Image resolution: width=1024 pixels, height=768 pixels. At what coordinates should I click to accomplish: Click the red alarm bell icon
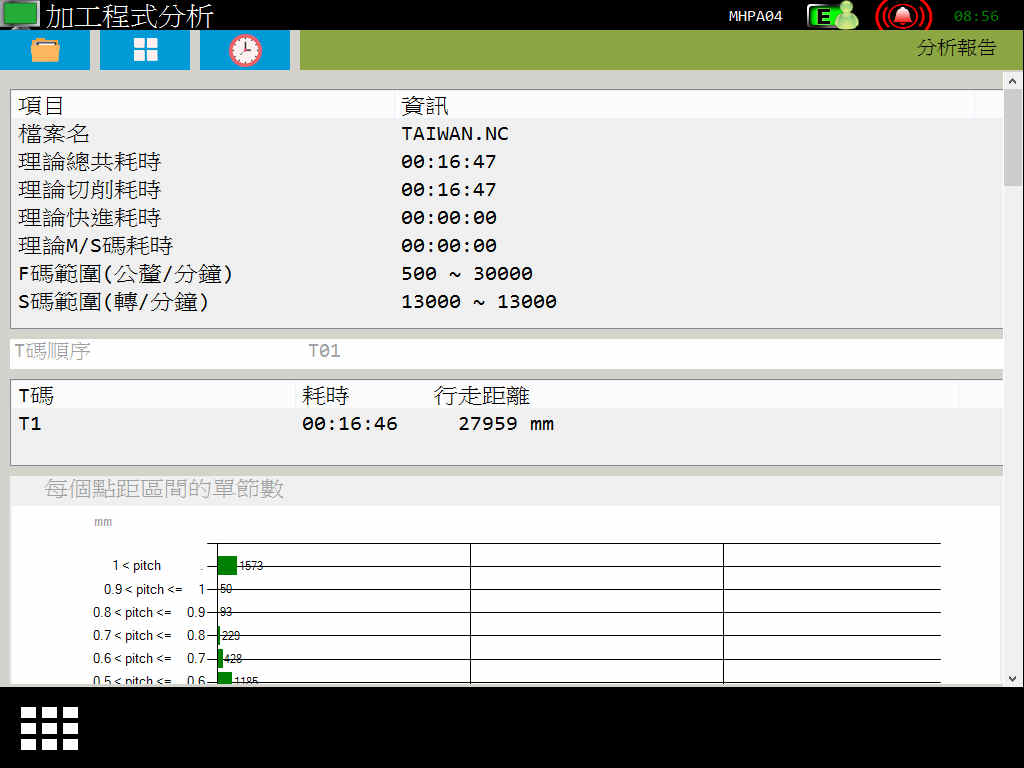(x=903, y=15)
